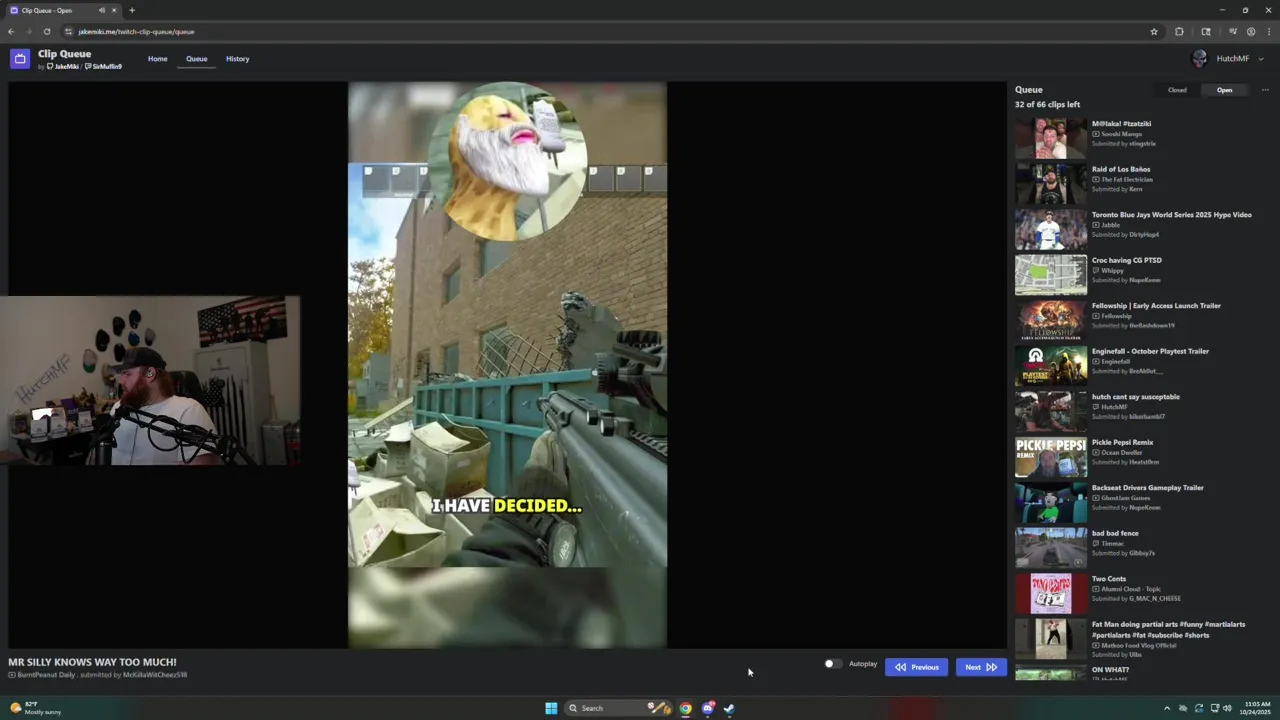Image resolution: width=1280 pixels, height=720 pixels.
Task: Toggle the Autoplay switch
Action: [x=832, y=664]
